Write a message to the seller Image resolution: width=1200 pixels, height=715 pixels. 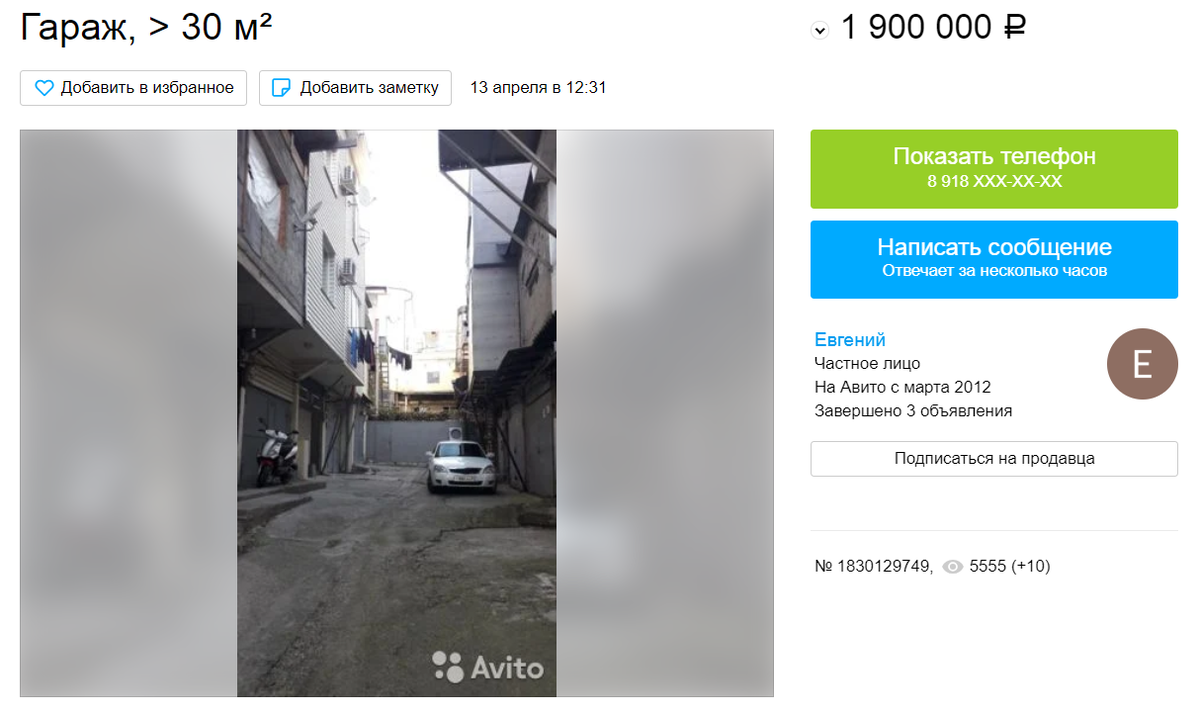[x=994, y=258]
